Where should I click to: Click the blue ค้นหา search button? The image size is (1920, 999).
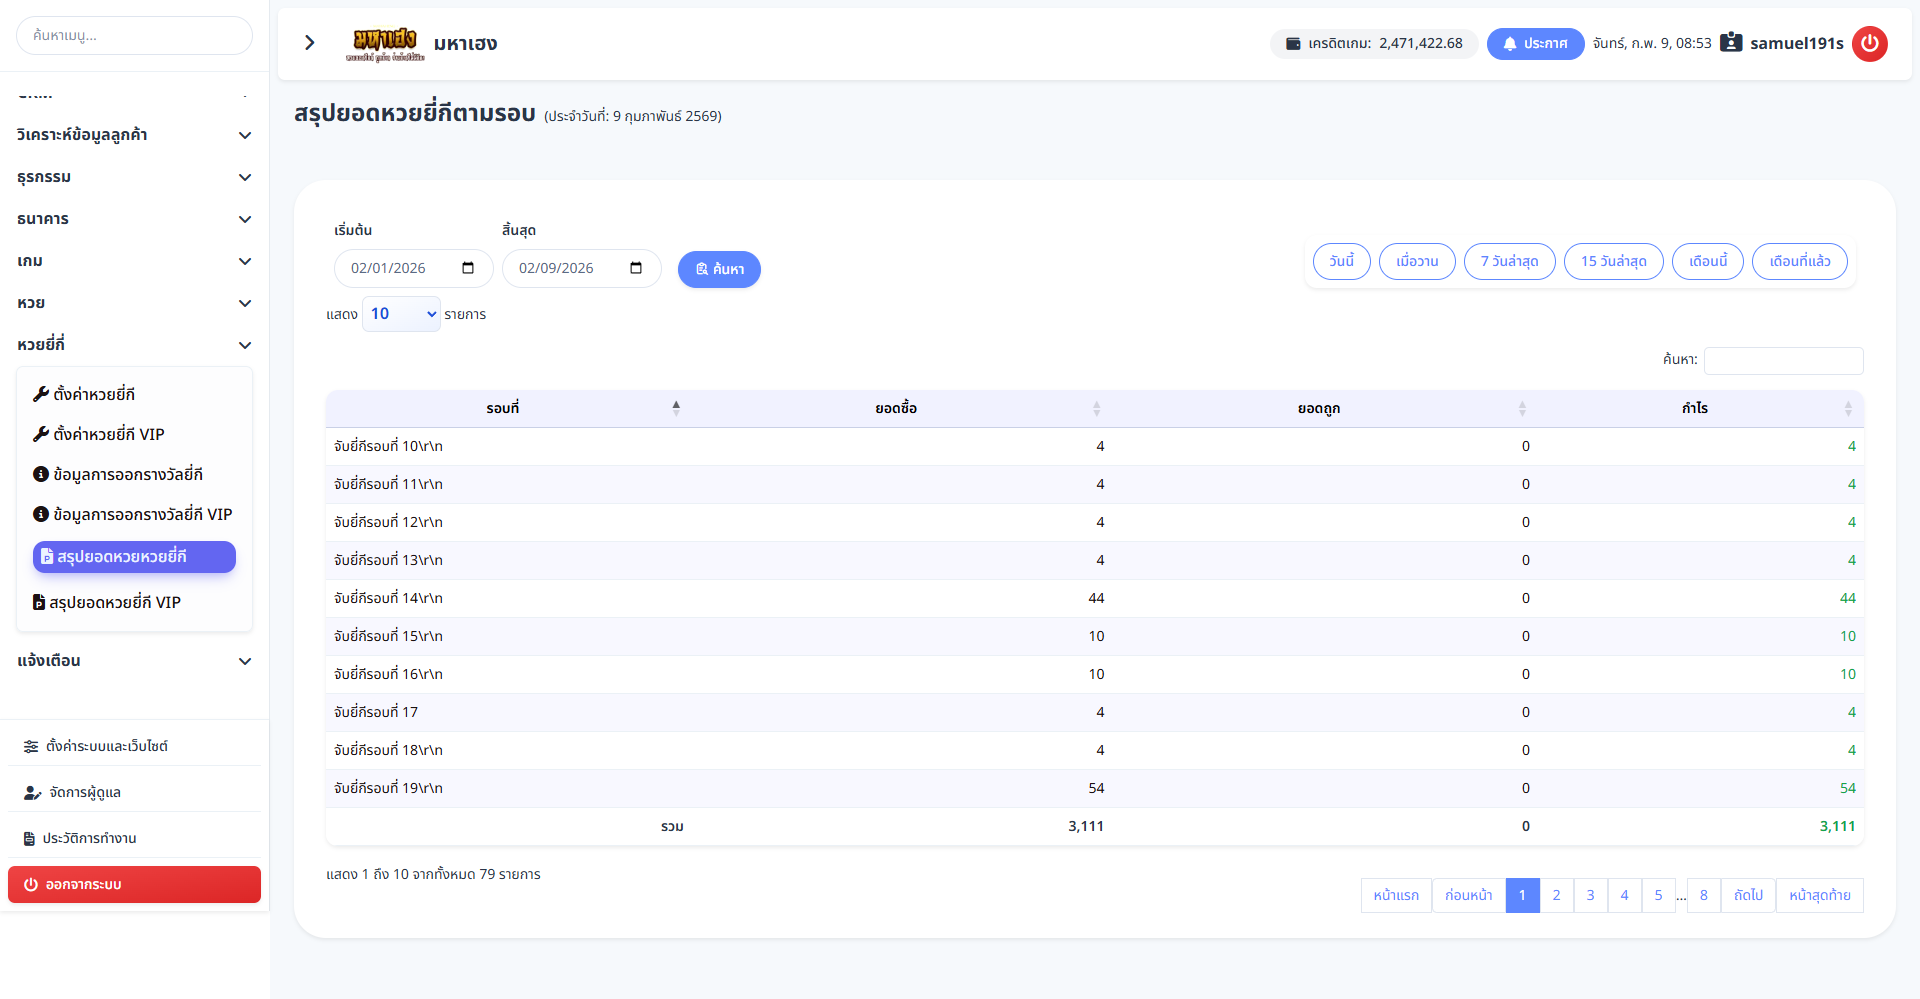pos(719,269)
